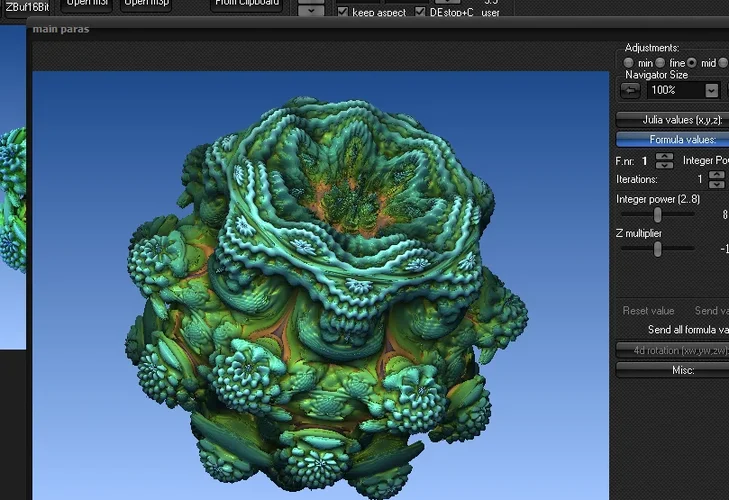
Task: Decrease the F.nr formula number stepper
Action: [x=664, y=165]
